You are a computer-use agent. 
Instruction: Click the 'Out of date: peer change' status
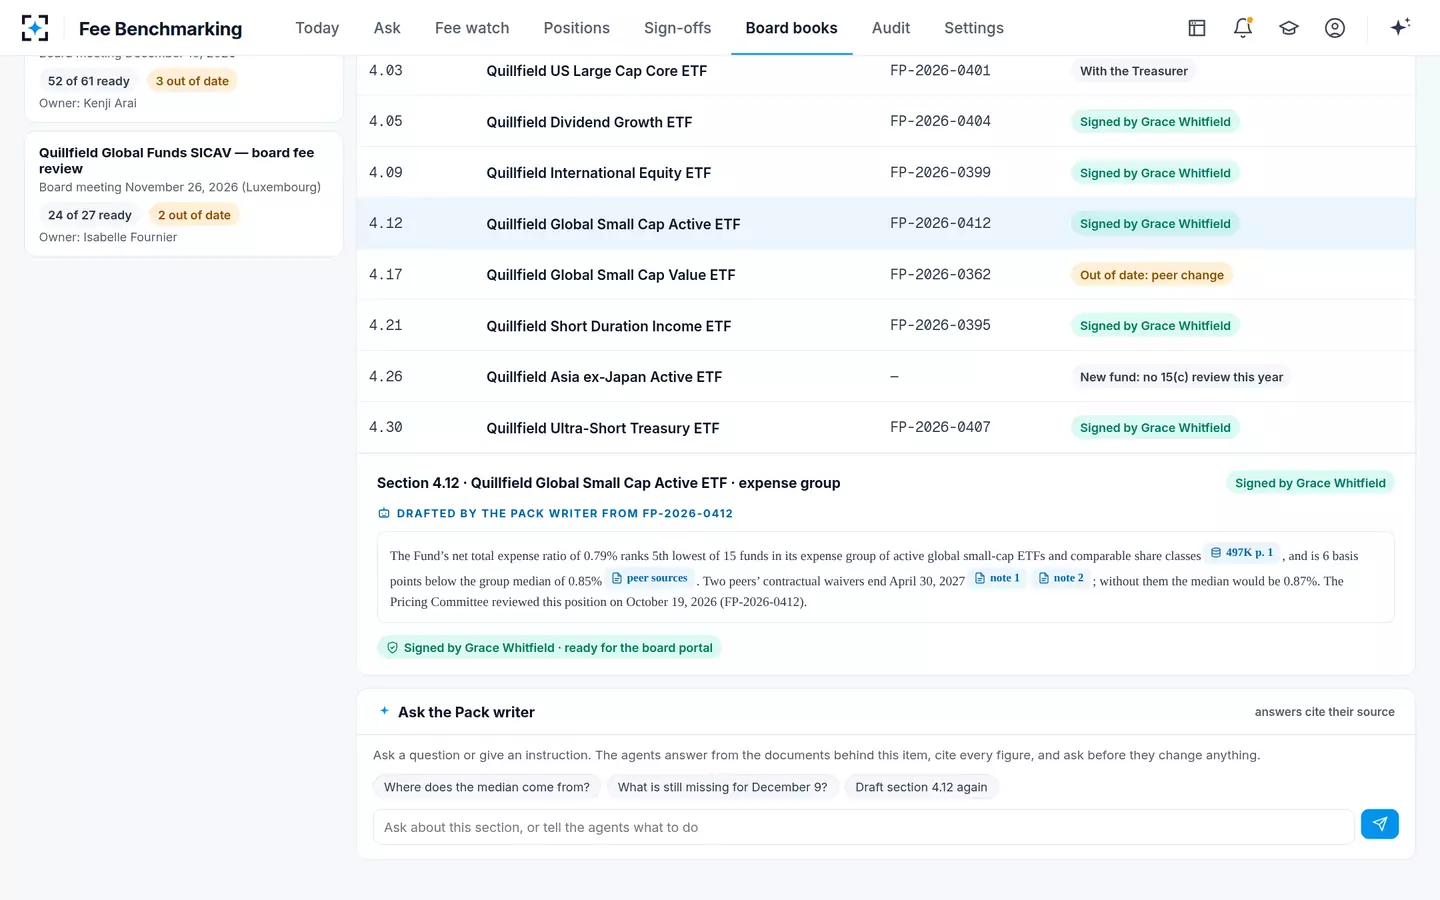tap(1151, 275)
